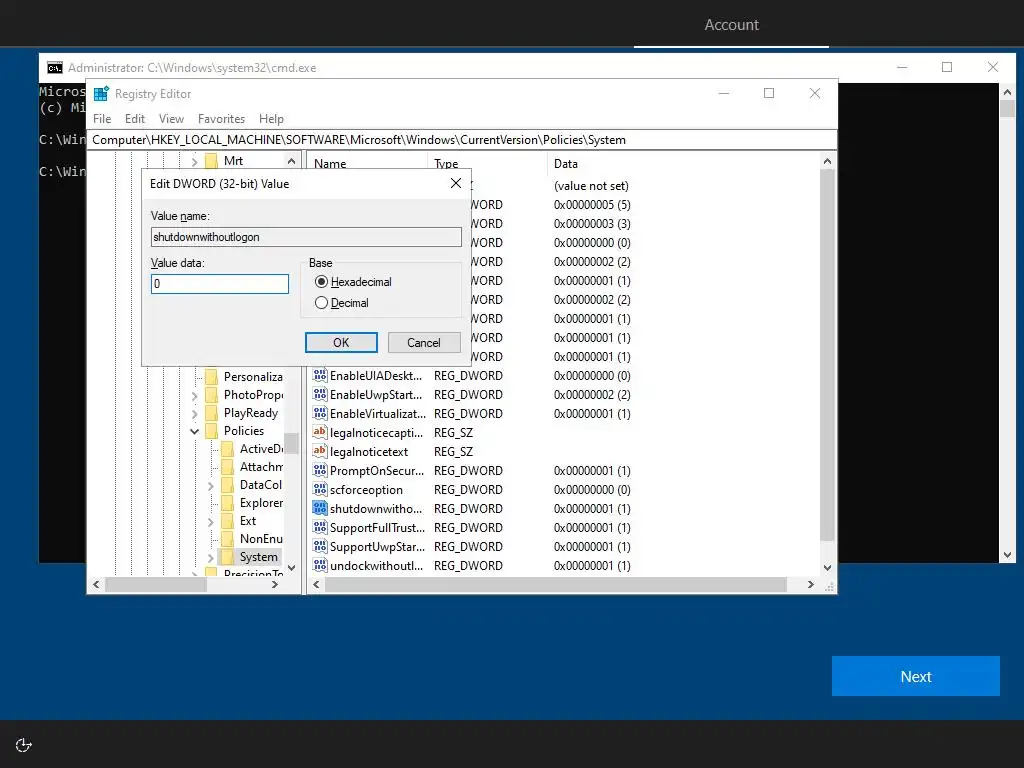Switch to the Account tab
This screenshot has width=1024, height=768.
(731, 25)
